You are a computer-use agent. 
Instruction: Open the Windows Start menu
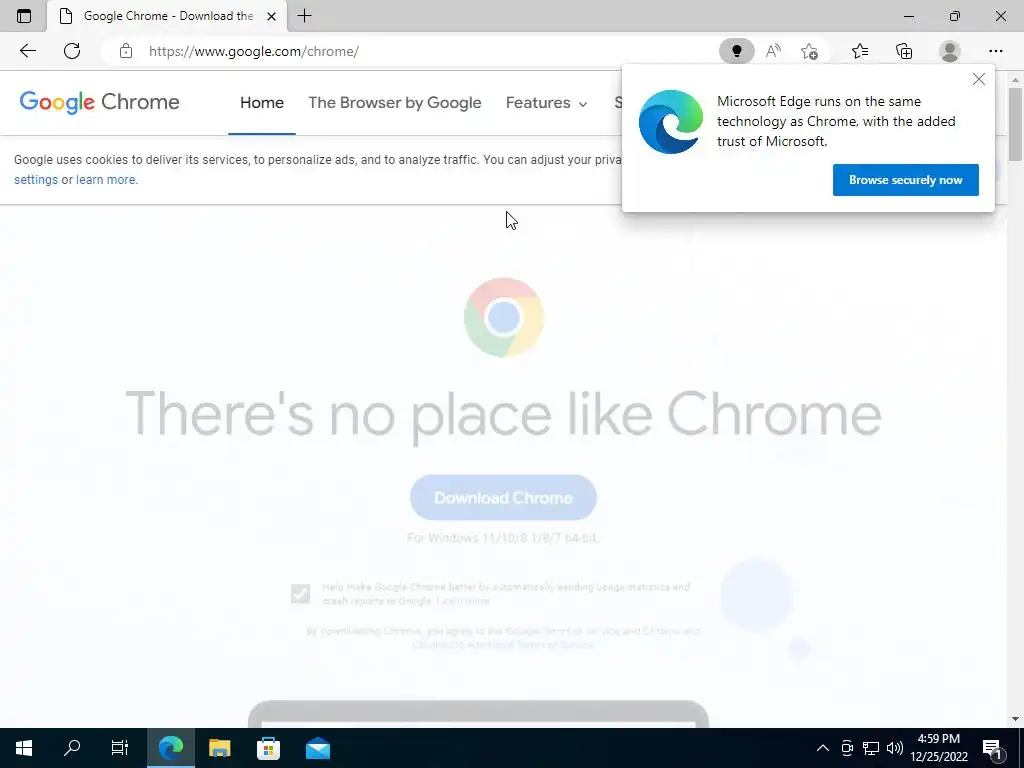tap(24, 748)
